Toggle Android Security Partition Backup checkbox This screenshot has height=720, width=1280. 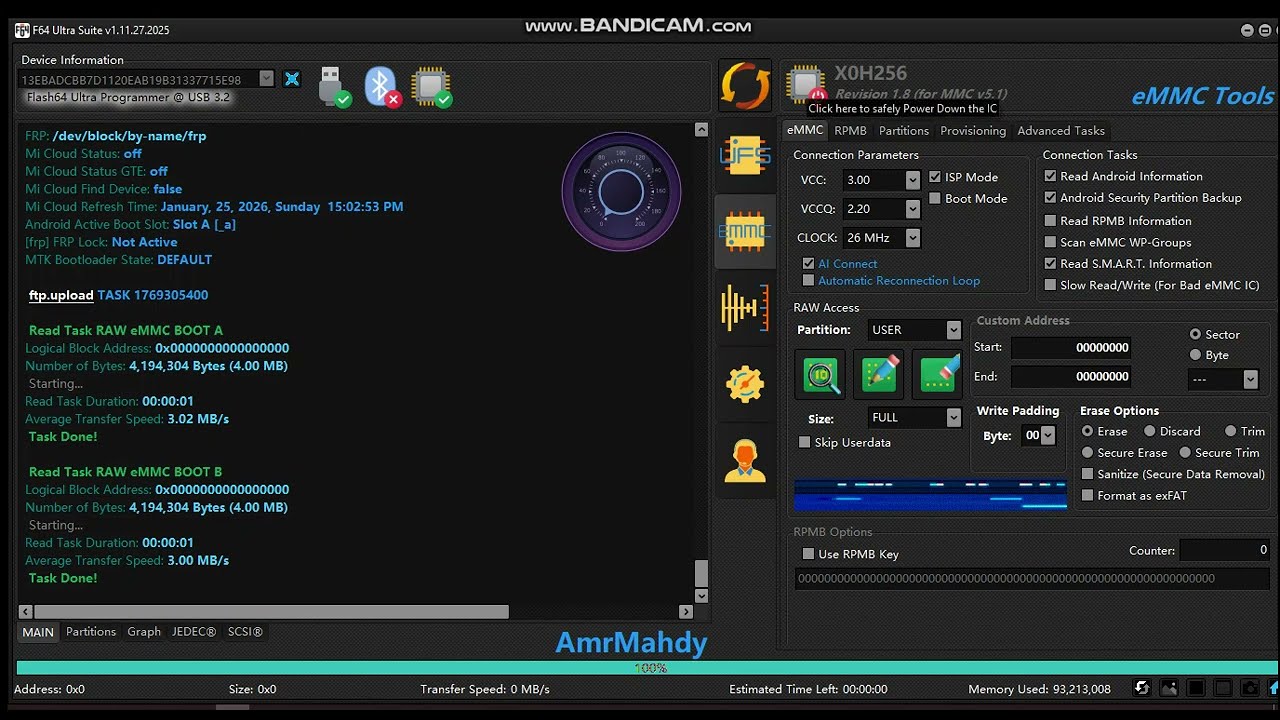pos(1050,198)
